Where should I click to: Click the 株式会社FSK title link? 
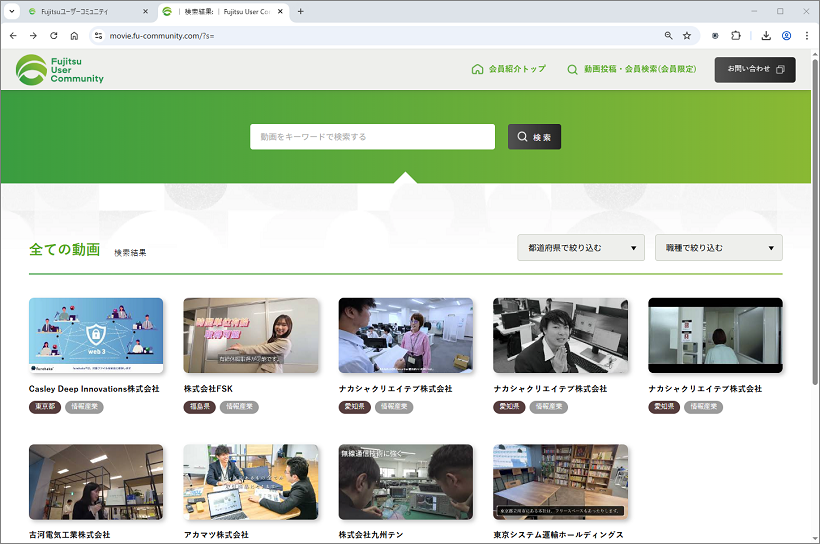point(208,389)
